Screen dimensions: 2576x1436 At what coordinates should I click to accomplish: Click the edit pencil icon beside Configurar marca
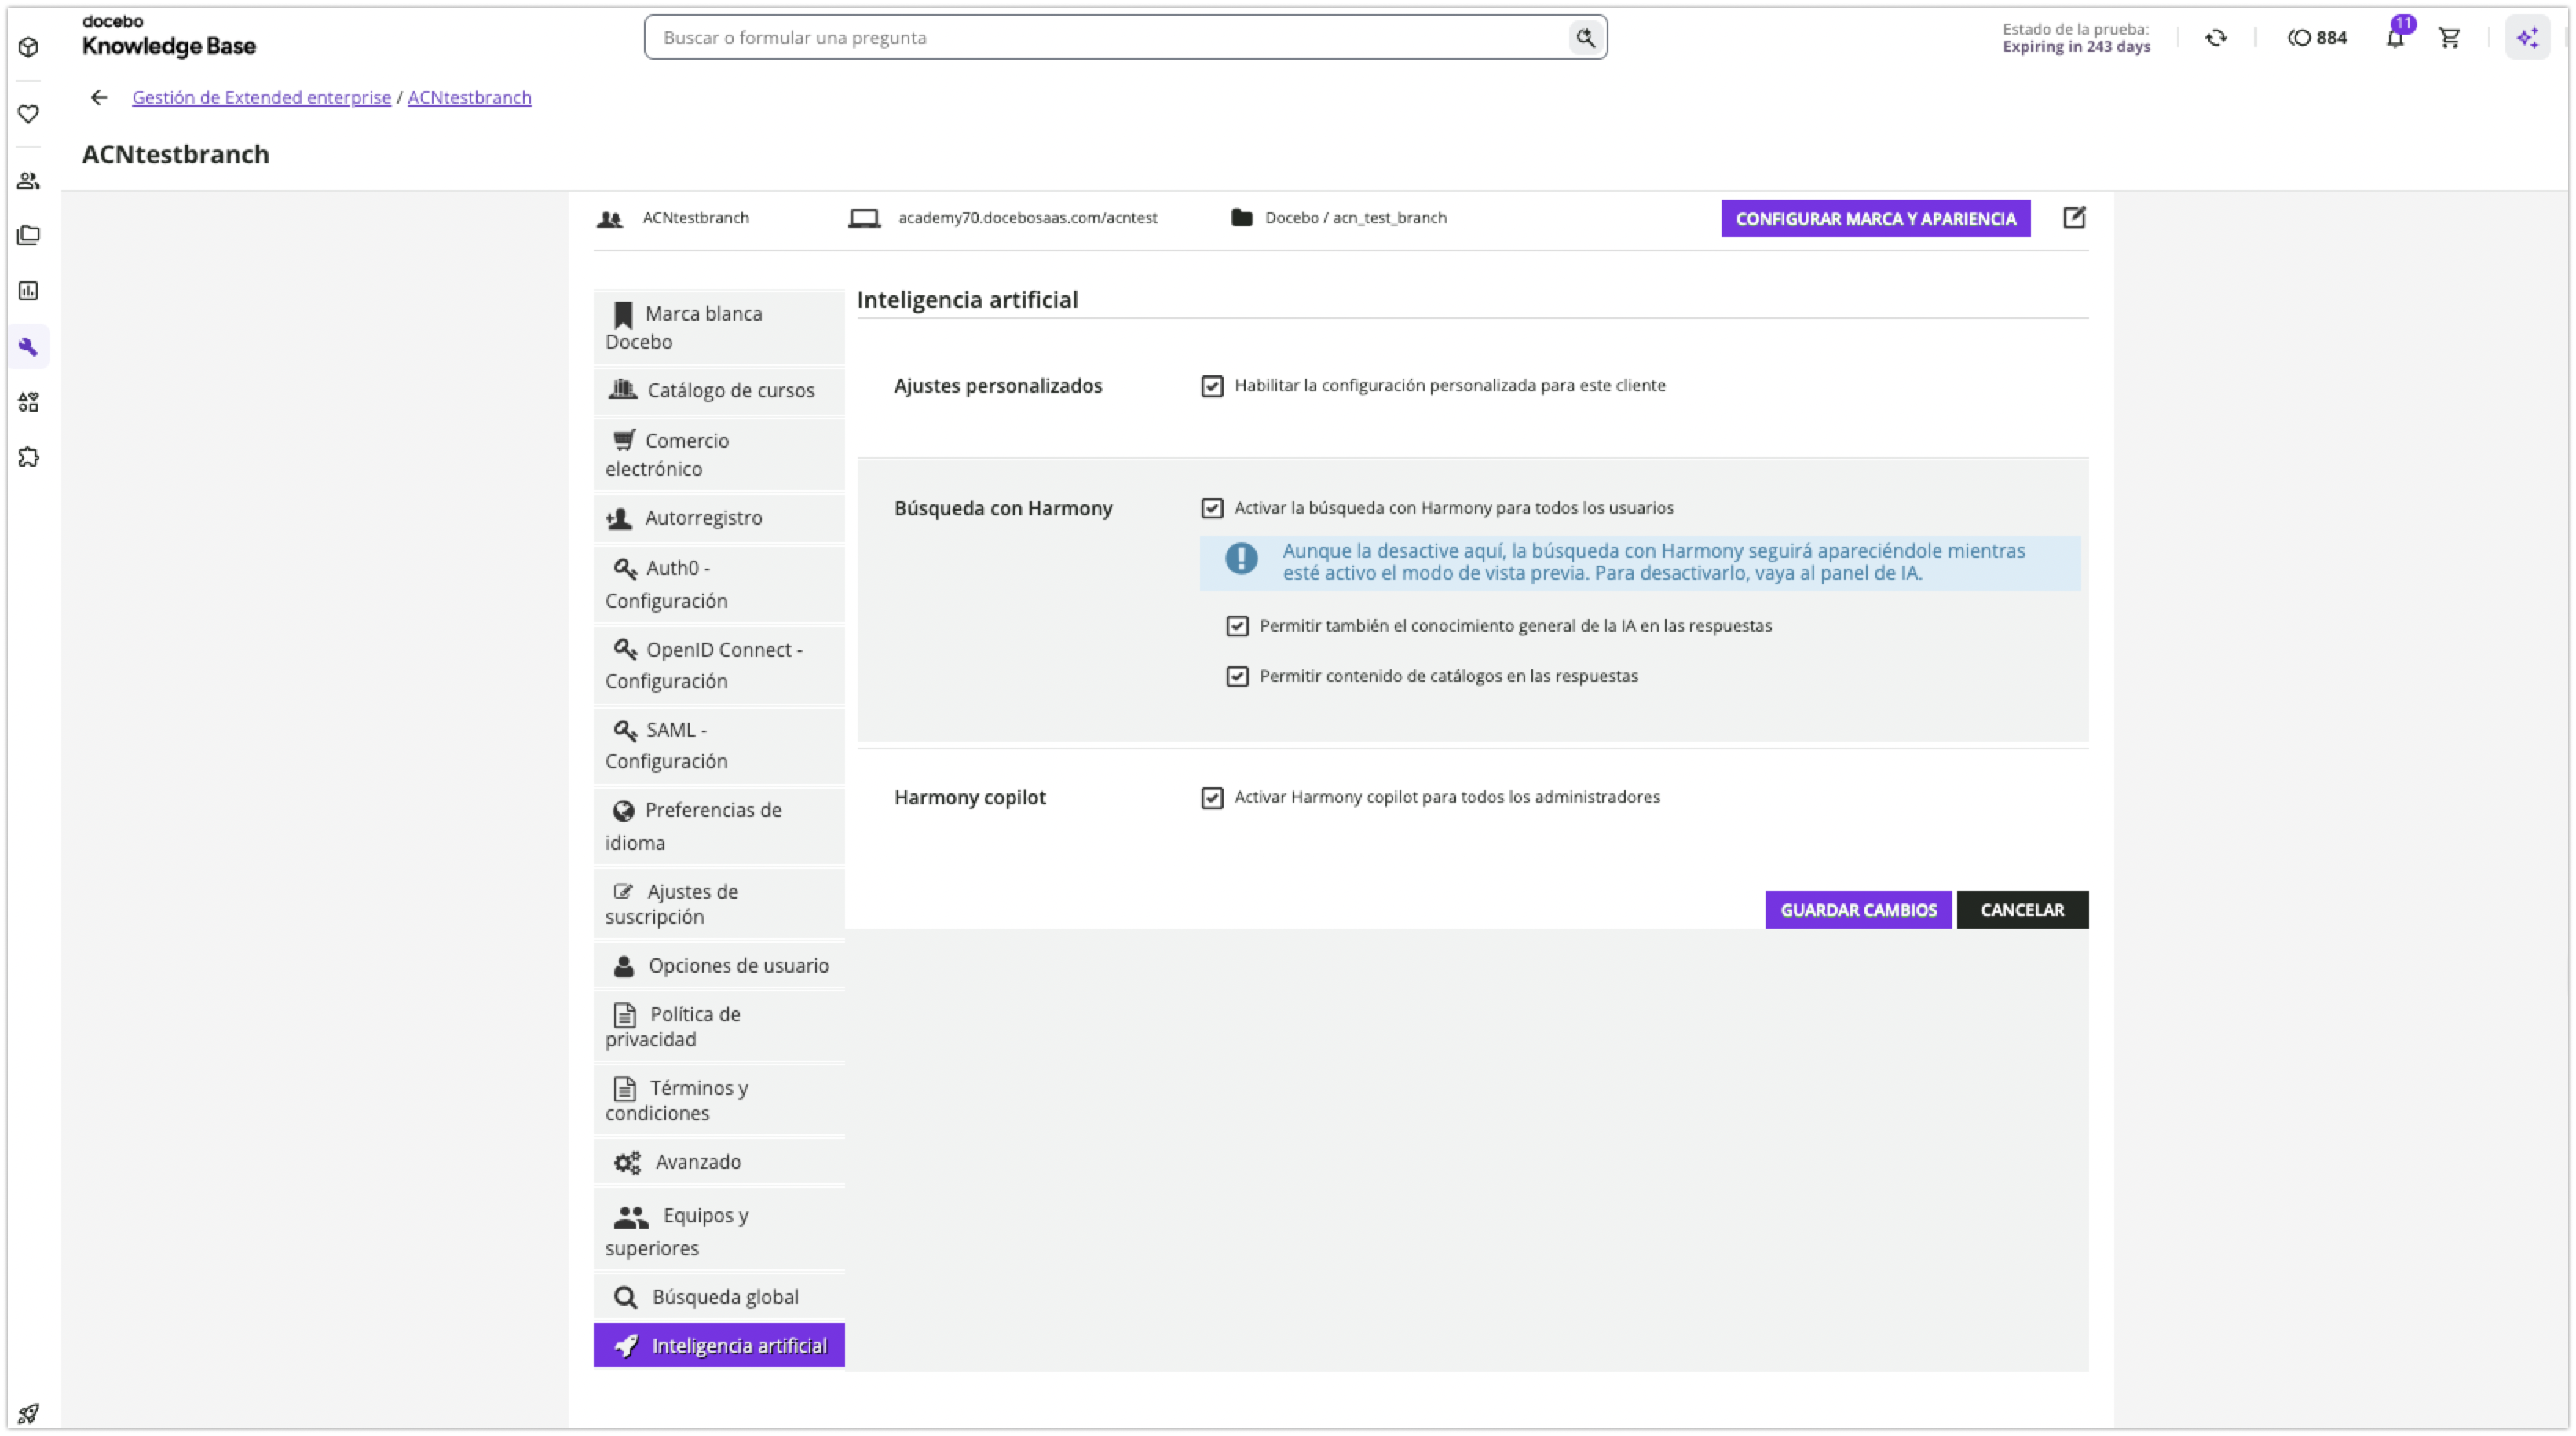(2074, 218)
